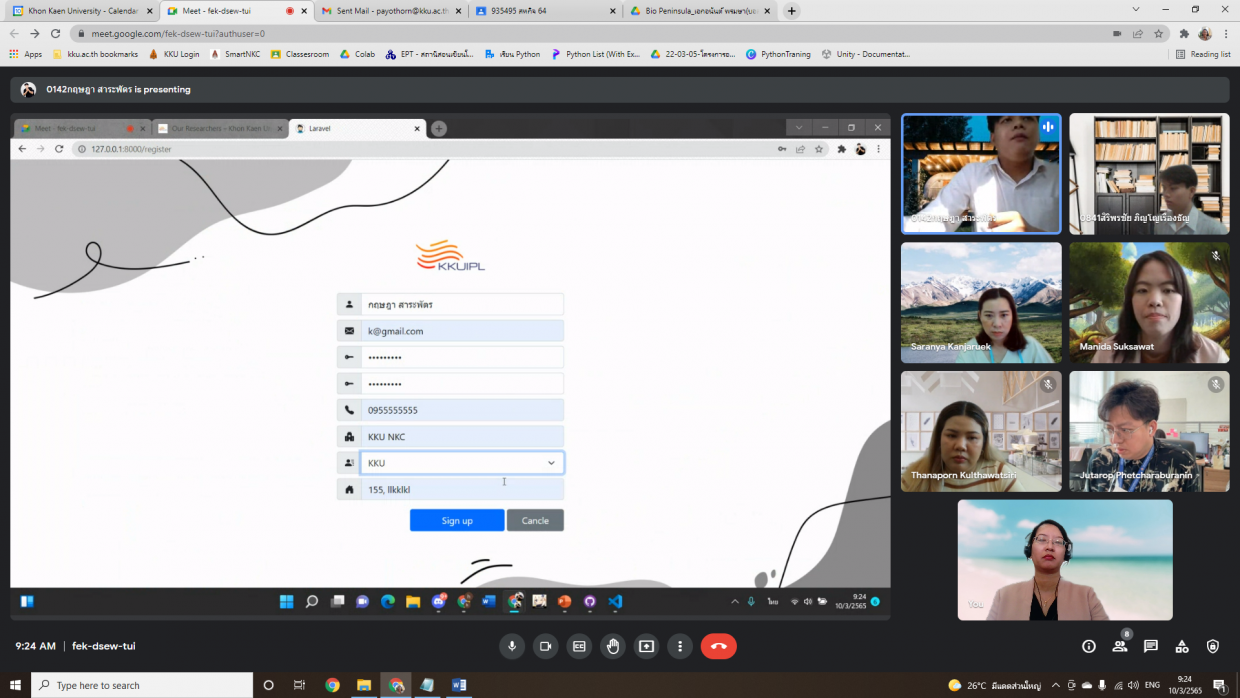Raise hand in the meeting
1240x698 pixels.
613,646
